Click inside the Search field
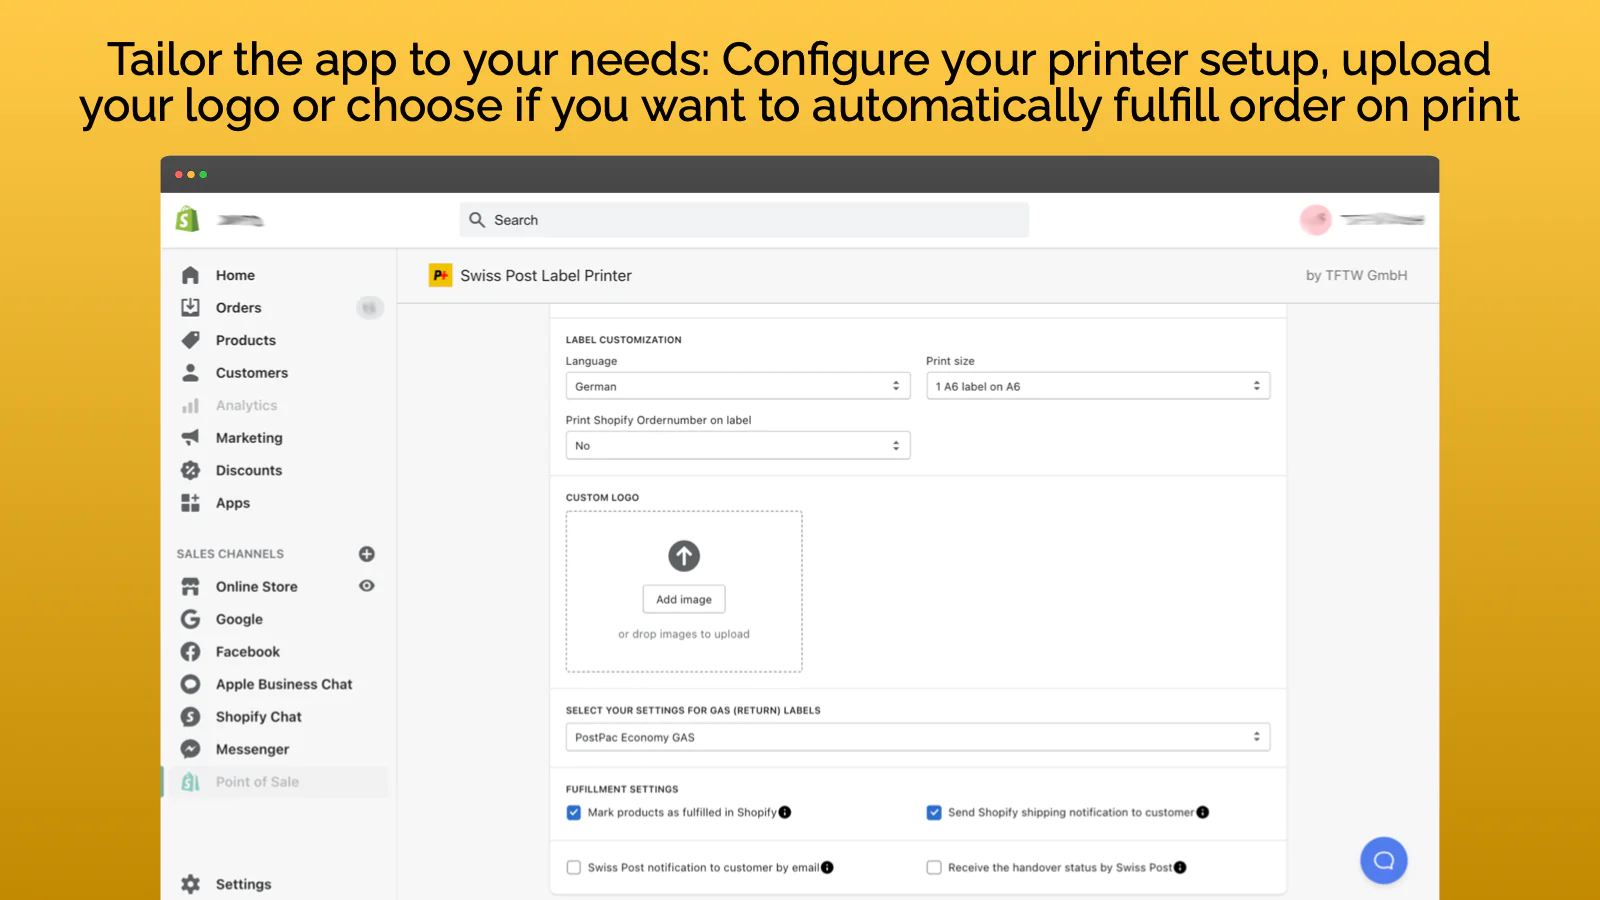1600x900 pixels. [743, 219]
